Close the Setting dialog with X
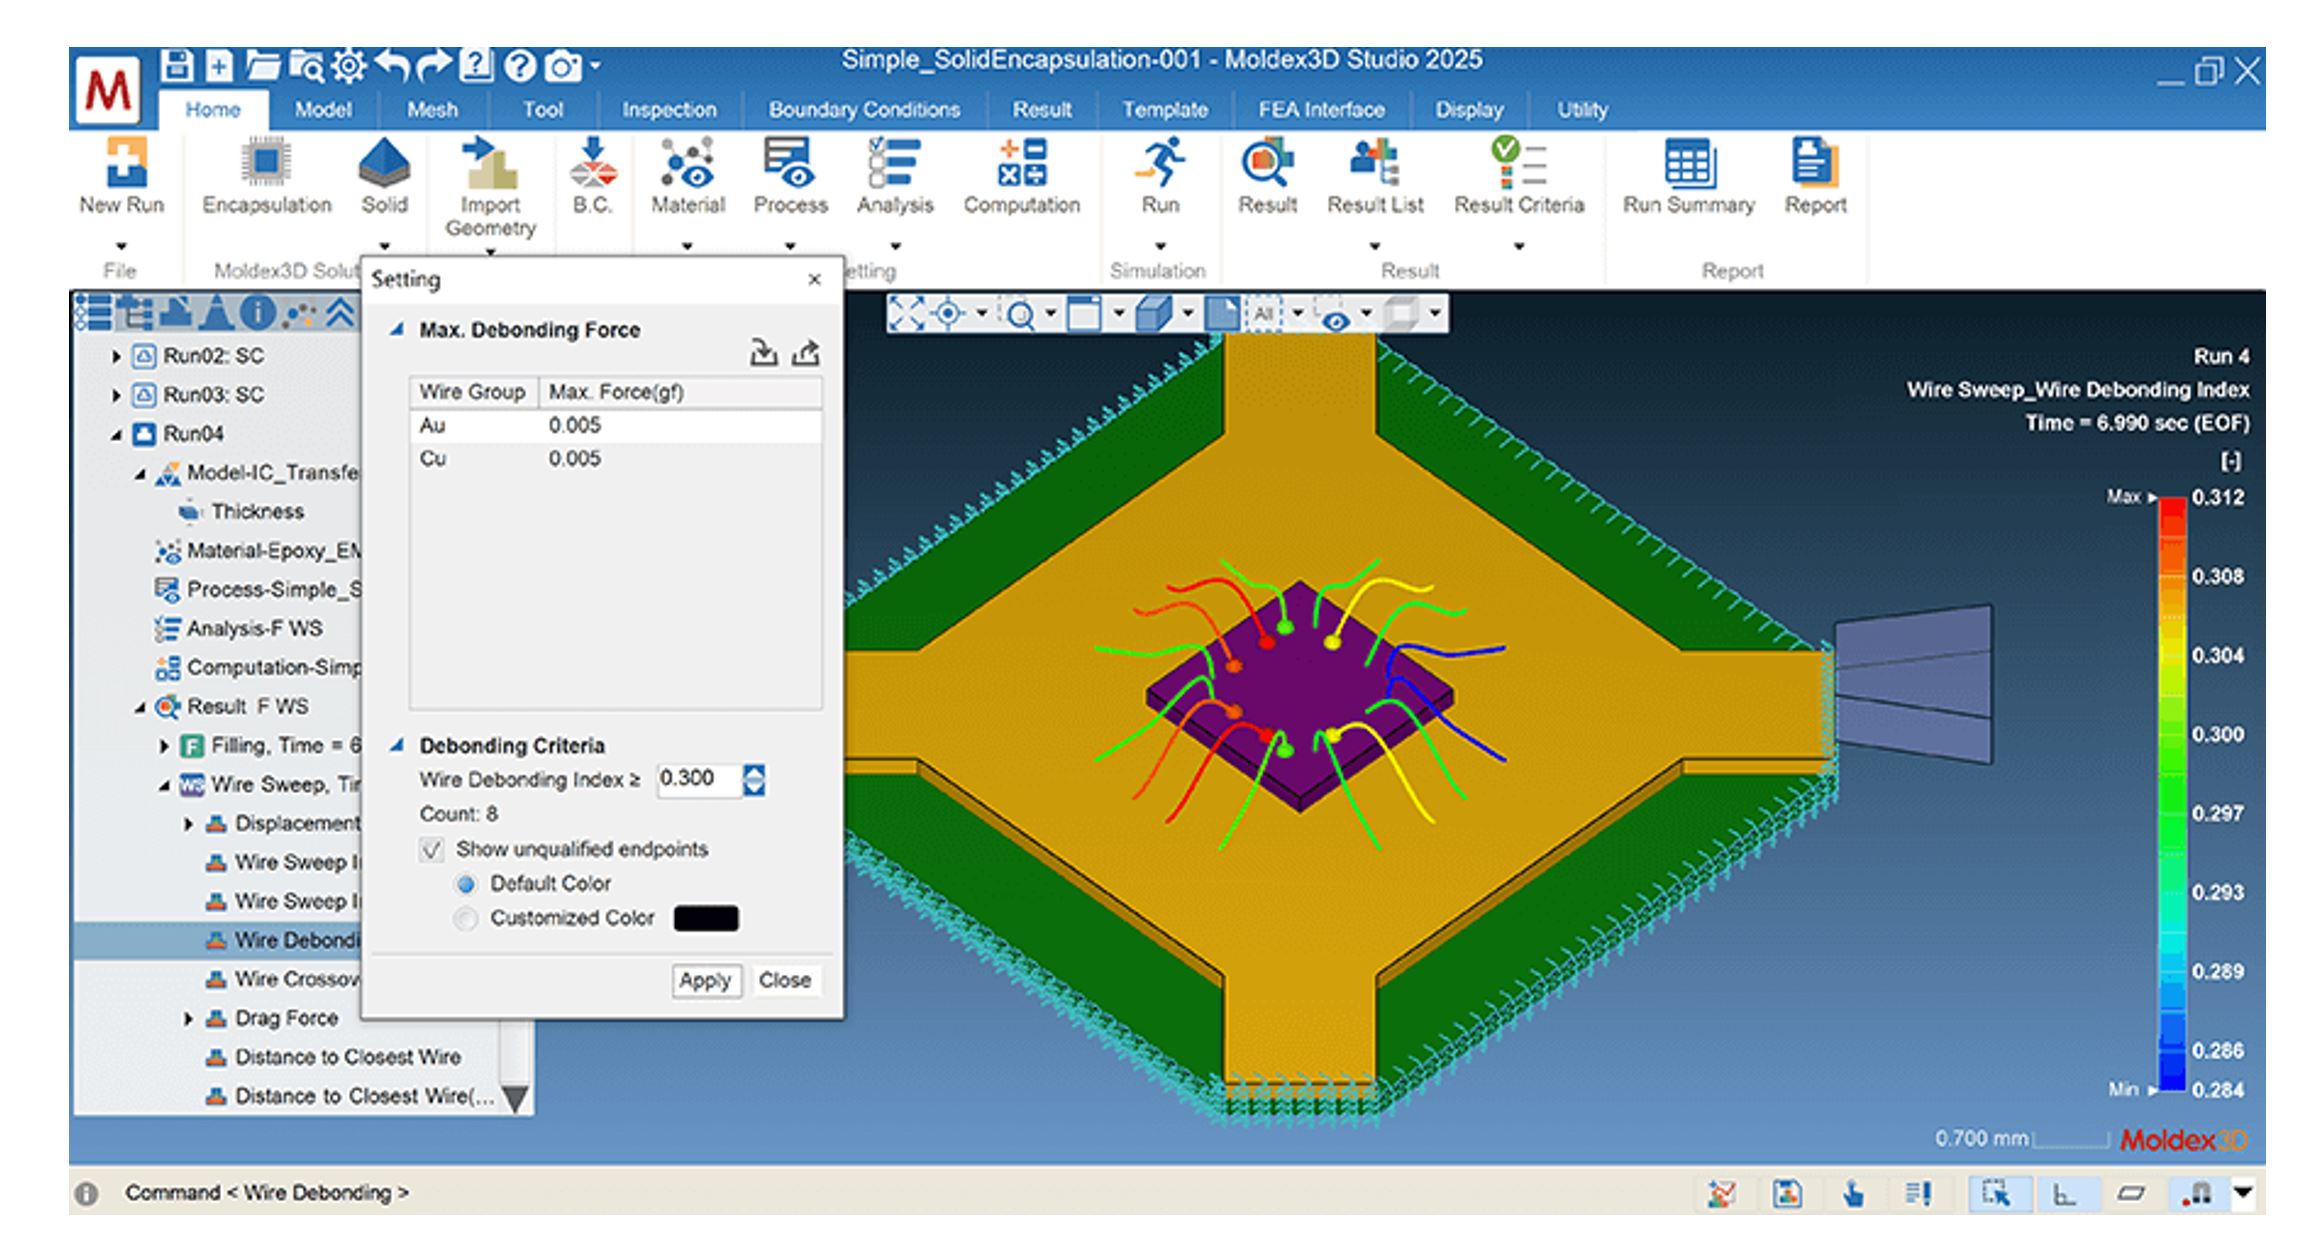 [814, 280]
